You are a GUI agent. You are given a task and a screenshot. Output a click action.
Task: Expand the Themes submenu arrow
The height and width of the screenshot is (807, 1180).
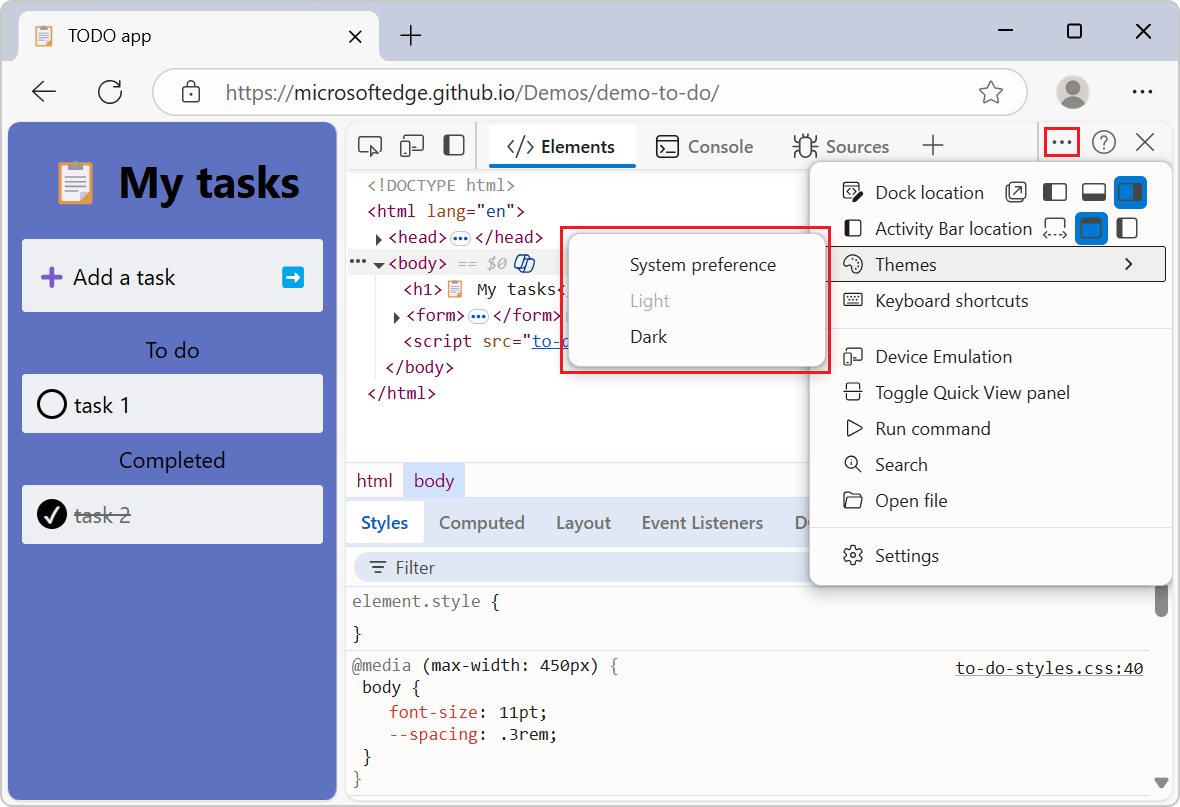[x=1128, y=264]
